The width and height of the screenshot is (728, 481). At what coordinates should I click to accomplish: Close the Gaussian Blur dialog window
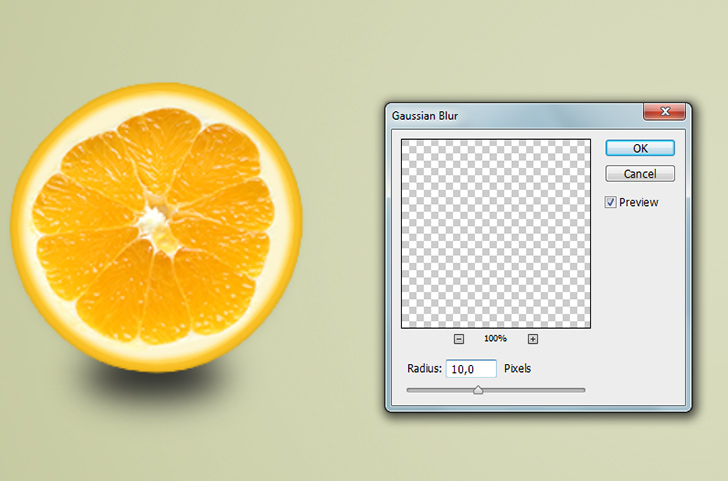click(x=664, y=111)
